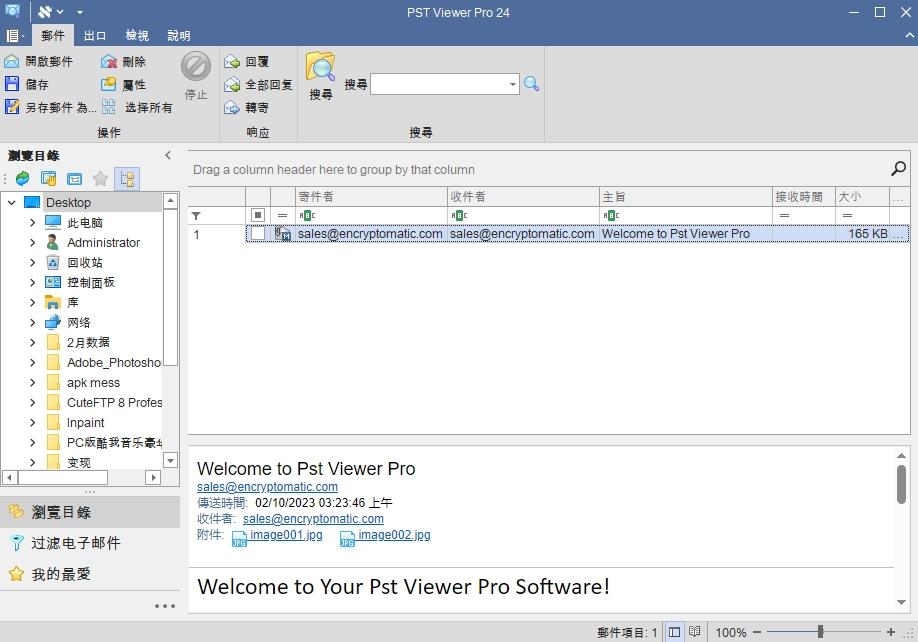The width and height of the screenshot is (918, 642).
Task: Click the 刪除 delete icon in ribbon
Action: click(109, 62)
